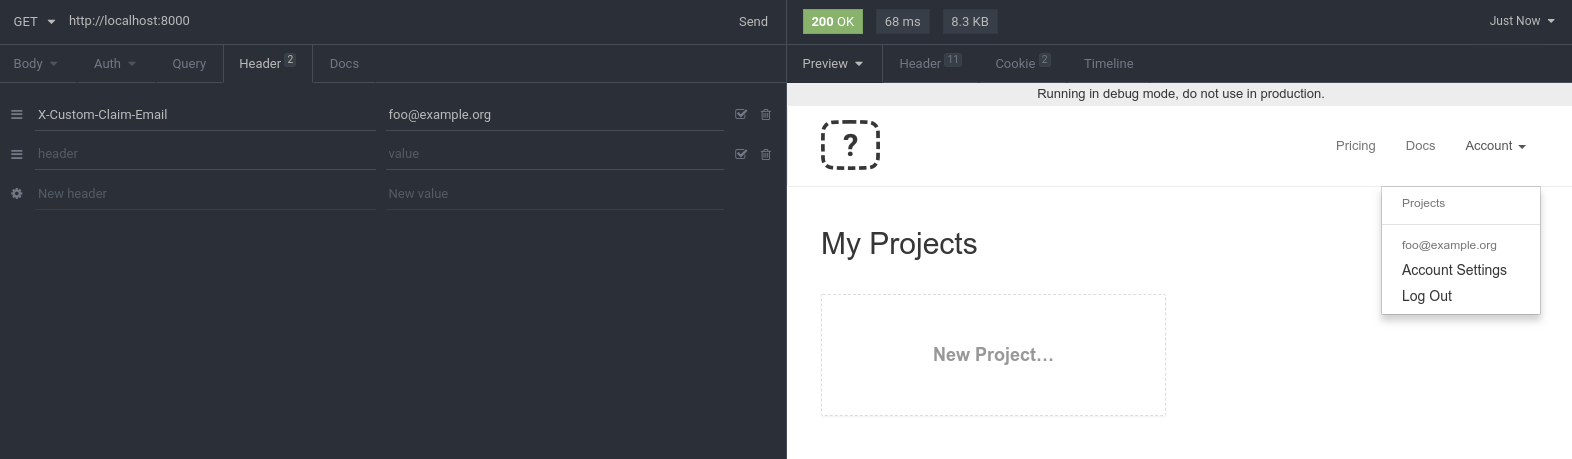Click the 200 OK status badge
This screenshot has height=459, width=1572.
(833, 21)
